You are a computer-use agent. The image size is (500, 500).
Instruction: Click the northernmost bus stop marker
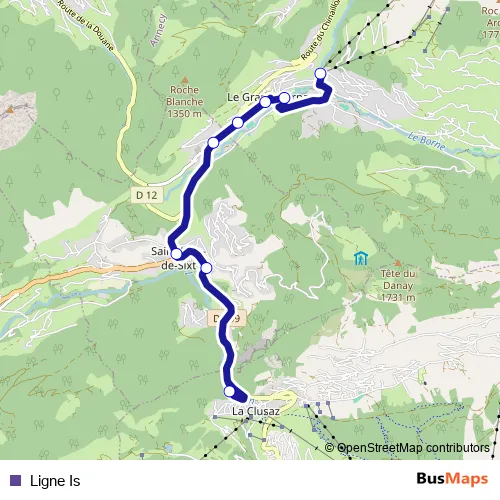(320, 73)
